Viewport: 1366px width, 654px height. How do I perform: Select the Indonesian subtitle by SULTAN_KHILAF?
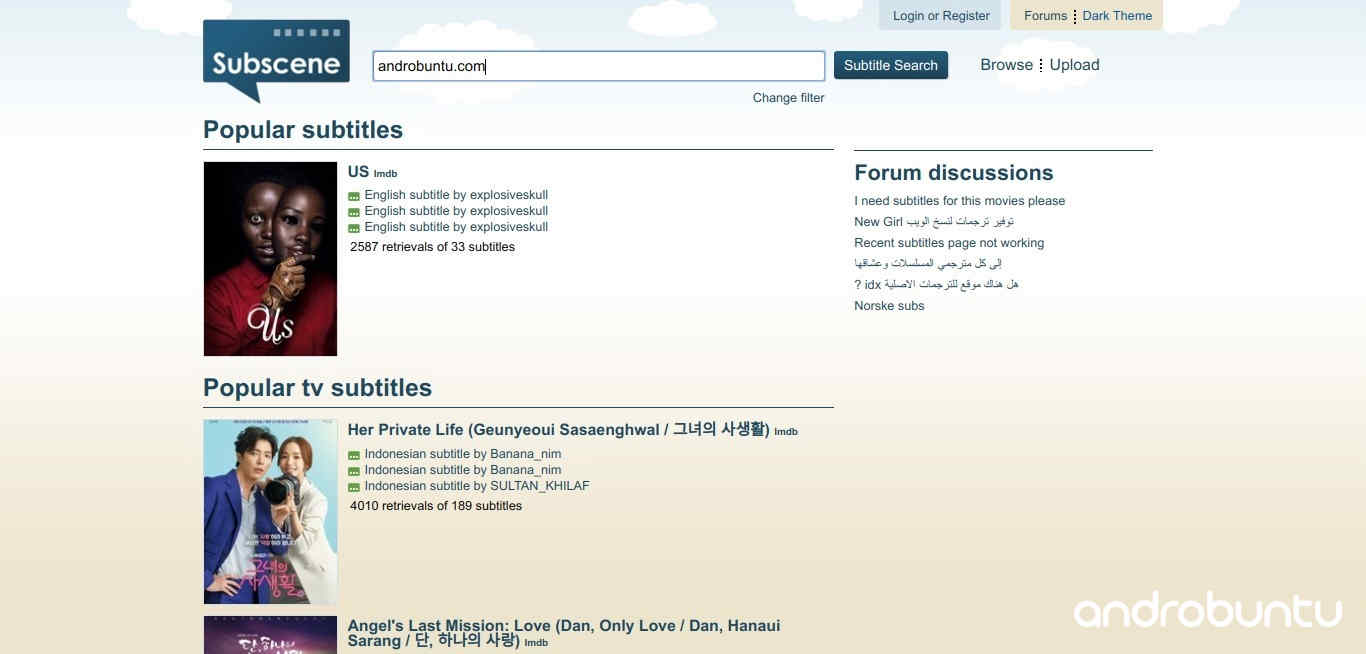(476, 486)
